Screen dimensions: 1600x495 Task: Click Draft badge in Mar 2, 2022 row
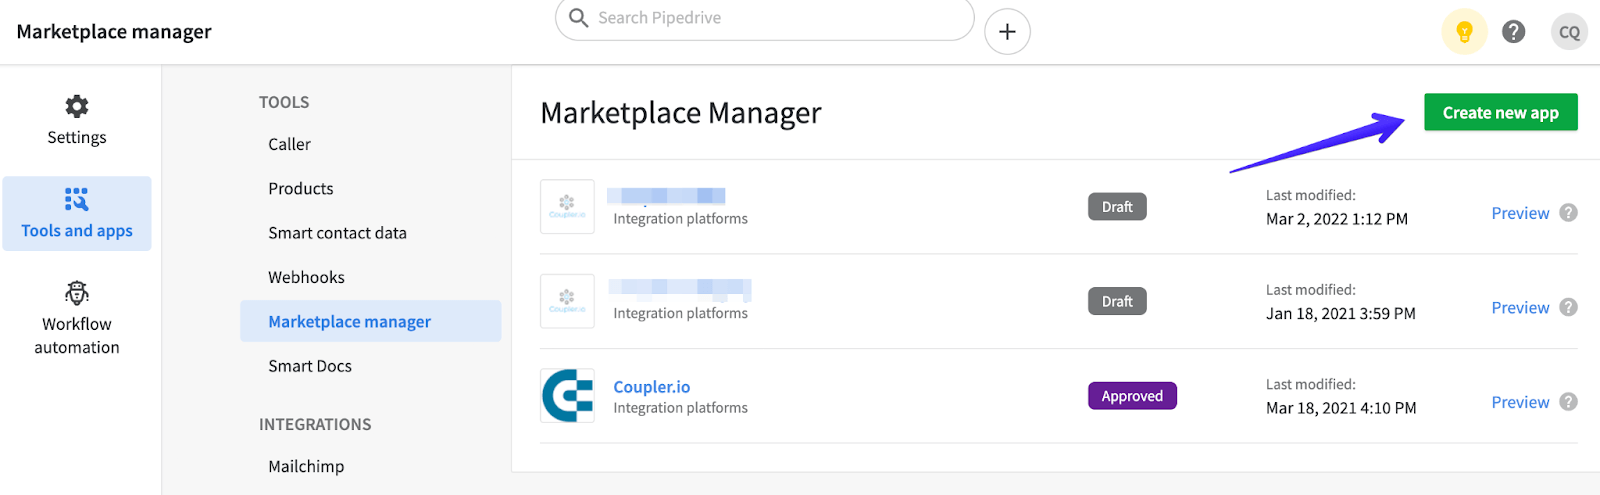pos(1117,207)
